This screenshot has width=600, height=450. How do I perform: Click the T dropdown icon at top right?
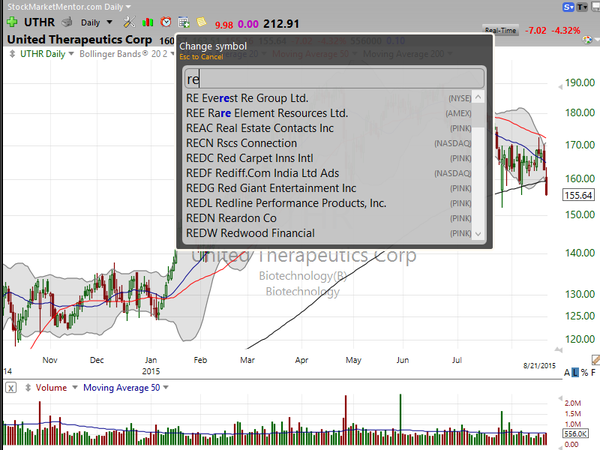(582, 7)
